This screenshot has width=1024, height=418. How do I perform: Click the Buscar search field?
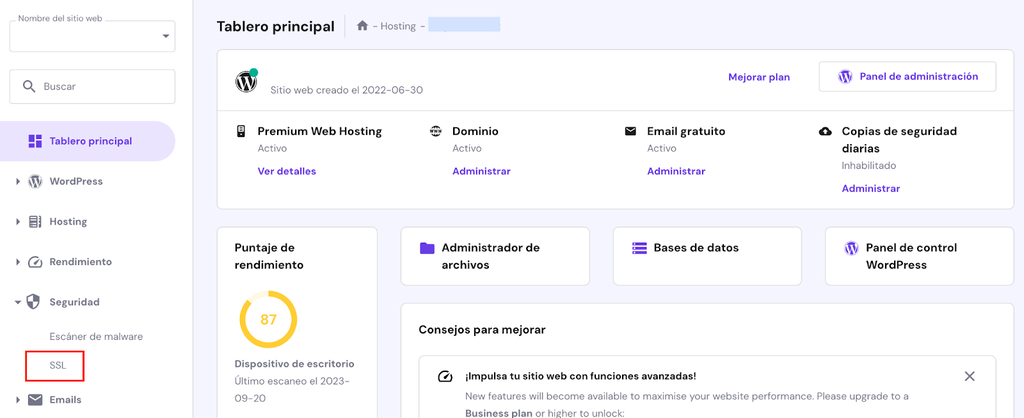92,87
